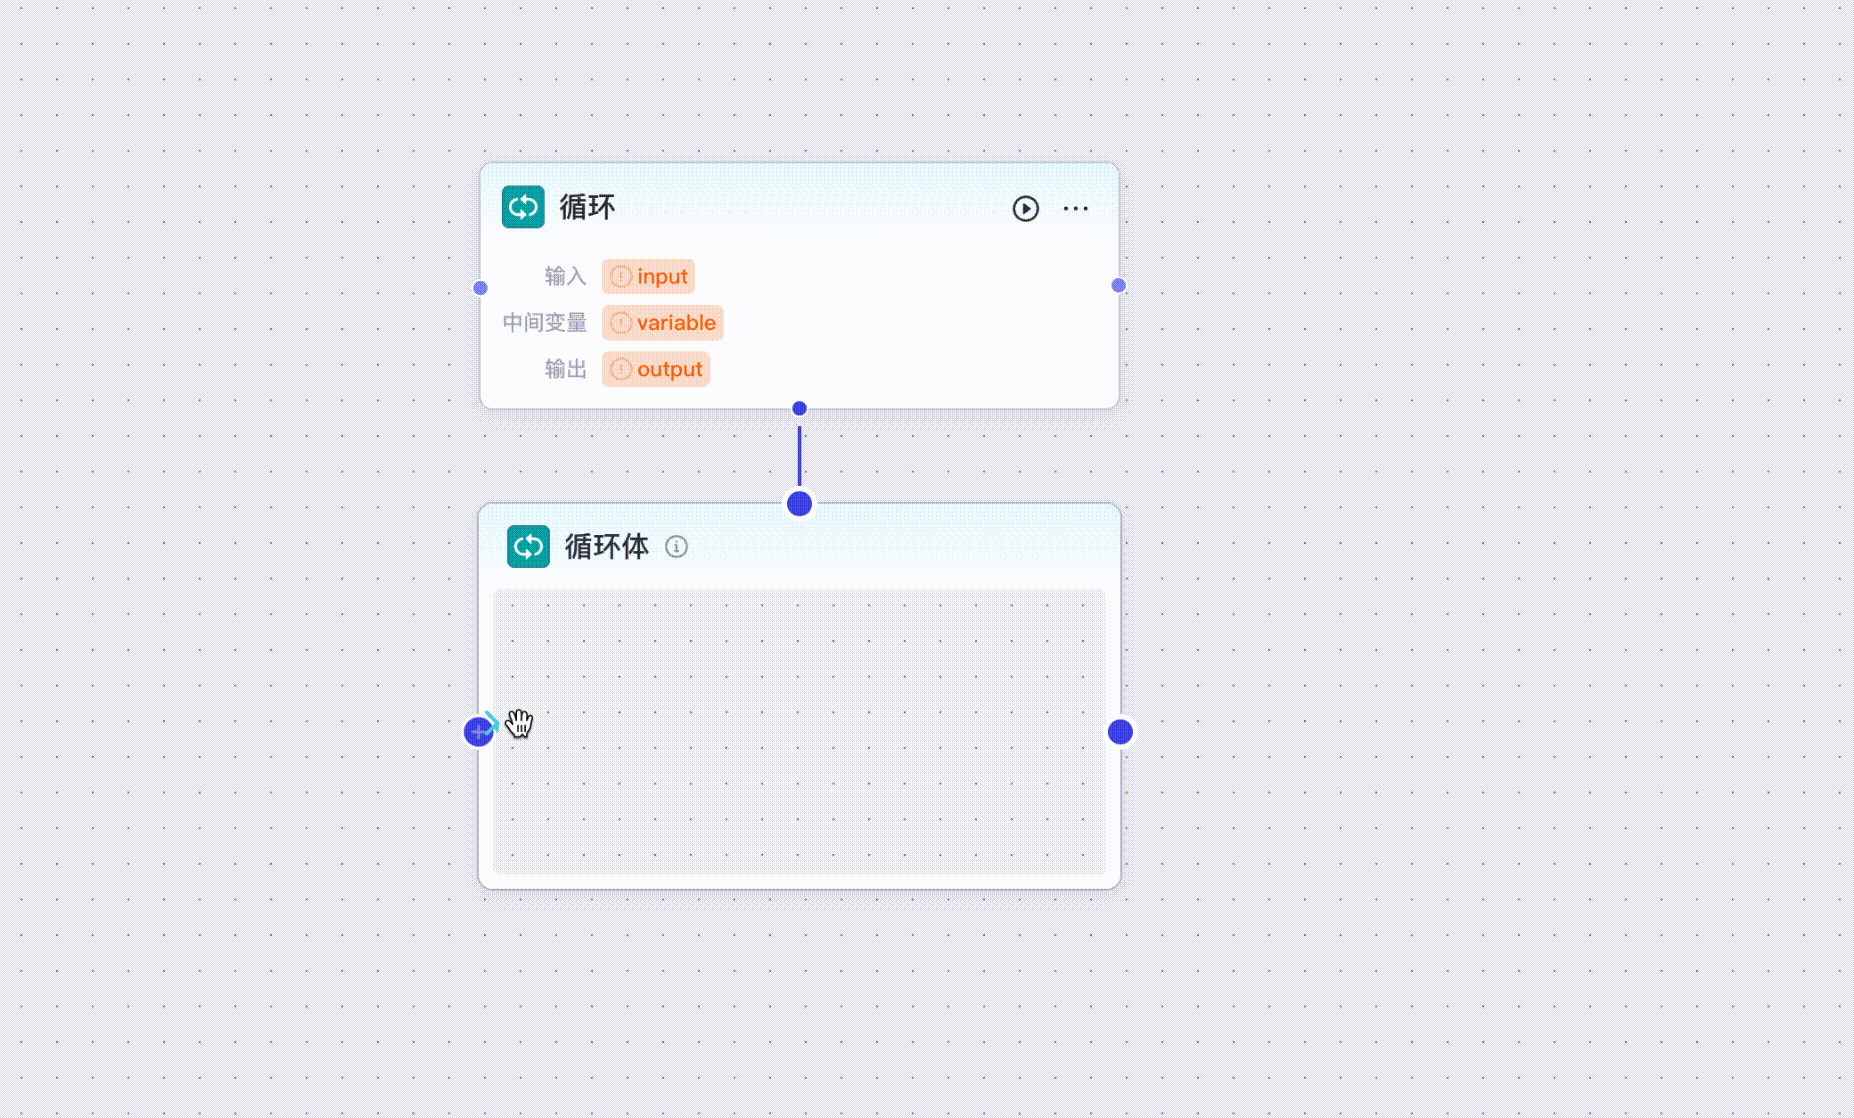Viewport: 1854px width, 1118px height.
Task: Click the info icon next to 循环体 title
Action: point(678,547)
